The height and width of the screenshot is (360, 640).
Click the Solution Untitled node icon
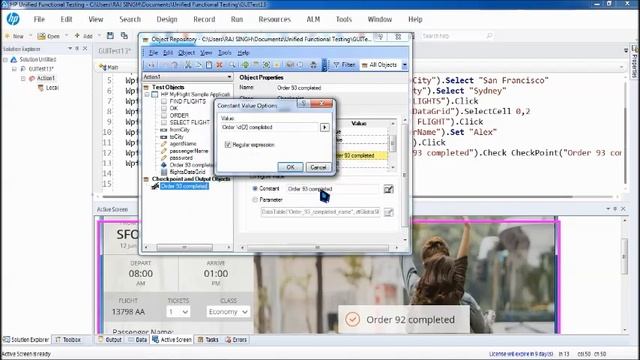pyautogui.click(x=14, y=59)
